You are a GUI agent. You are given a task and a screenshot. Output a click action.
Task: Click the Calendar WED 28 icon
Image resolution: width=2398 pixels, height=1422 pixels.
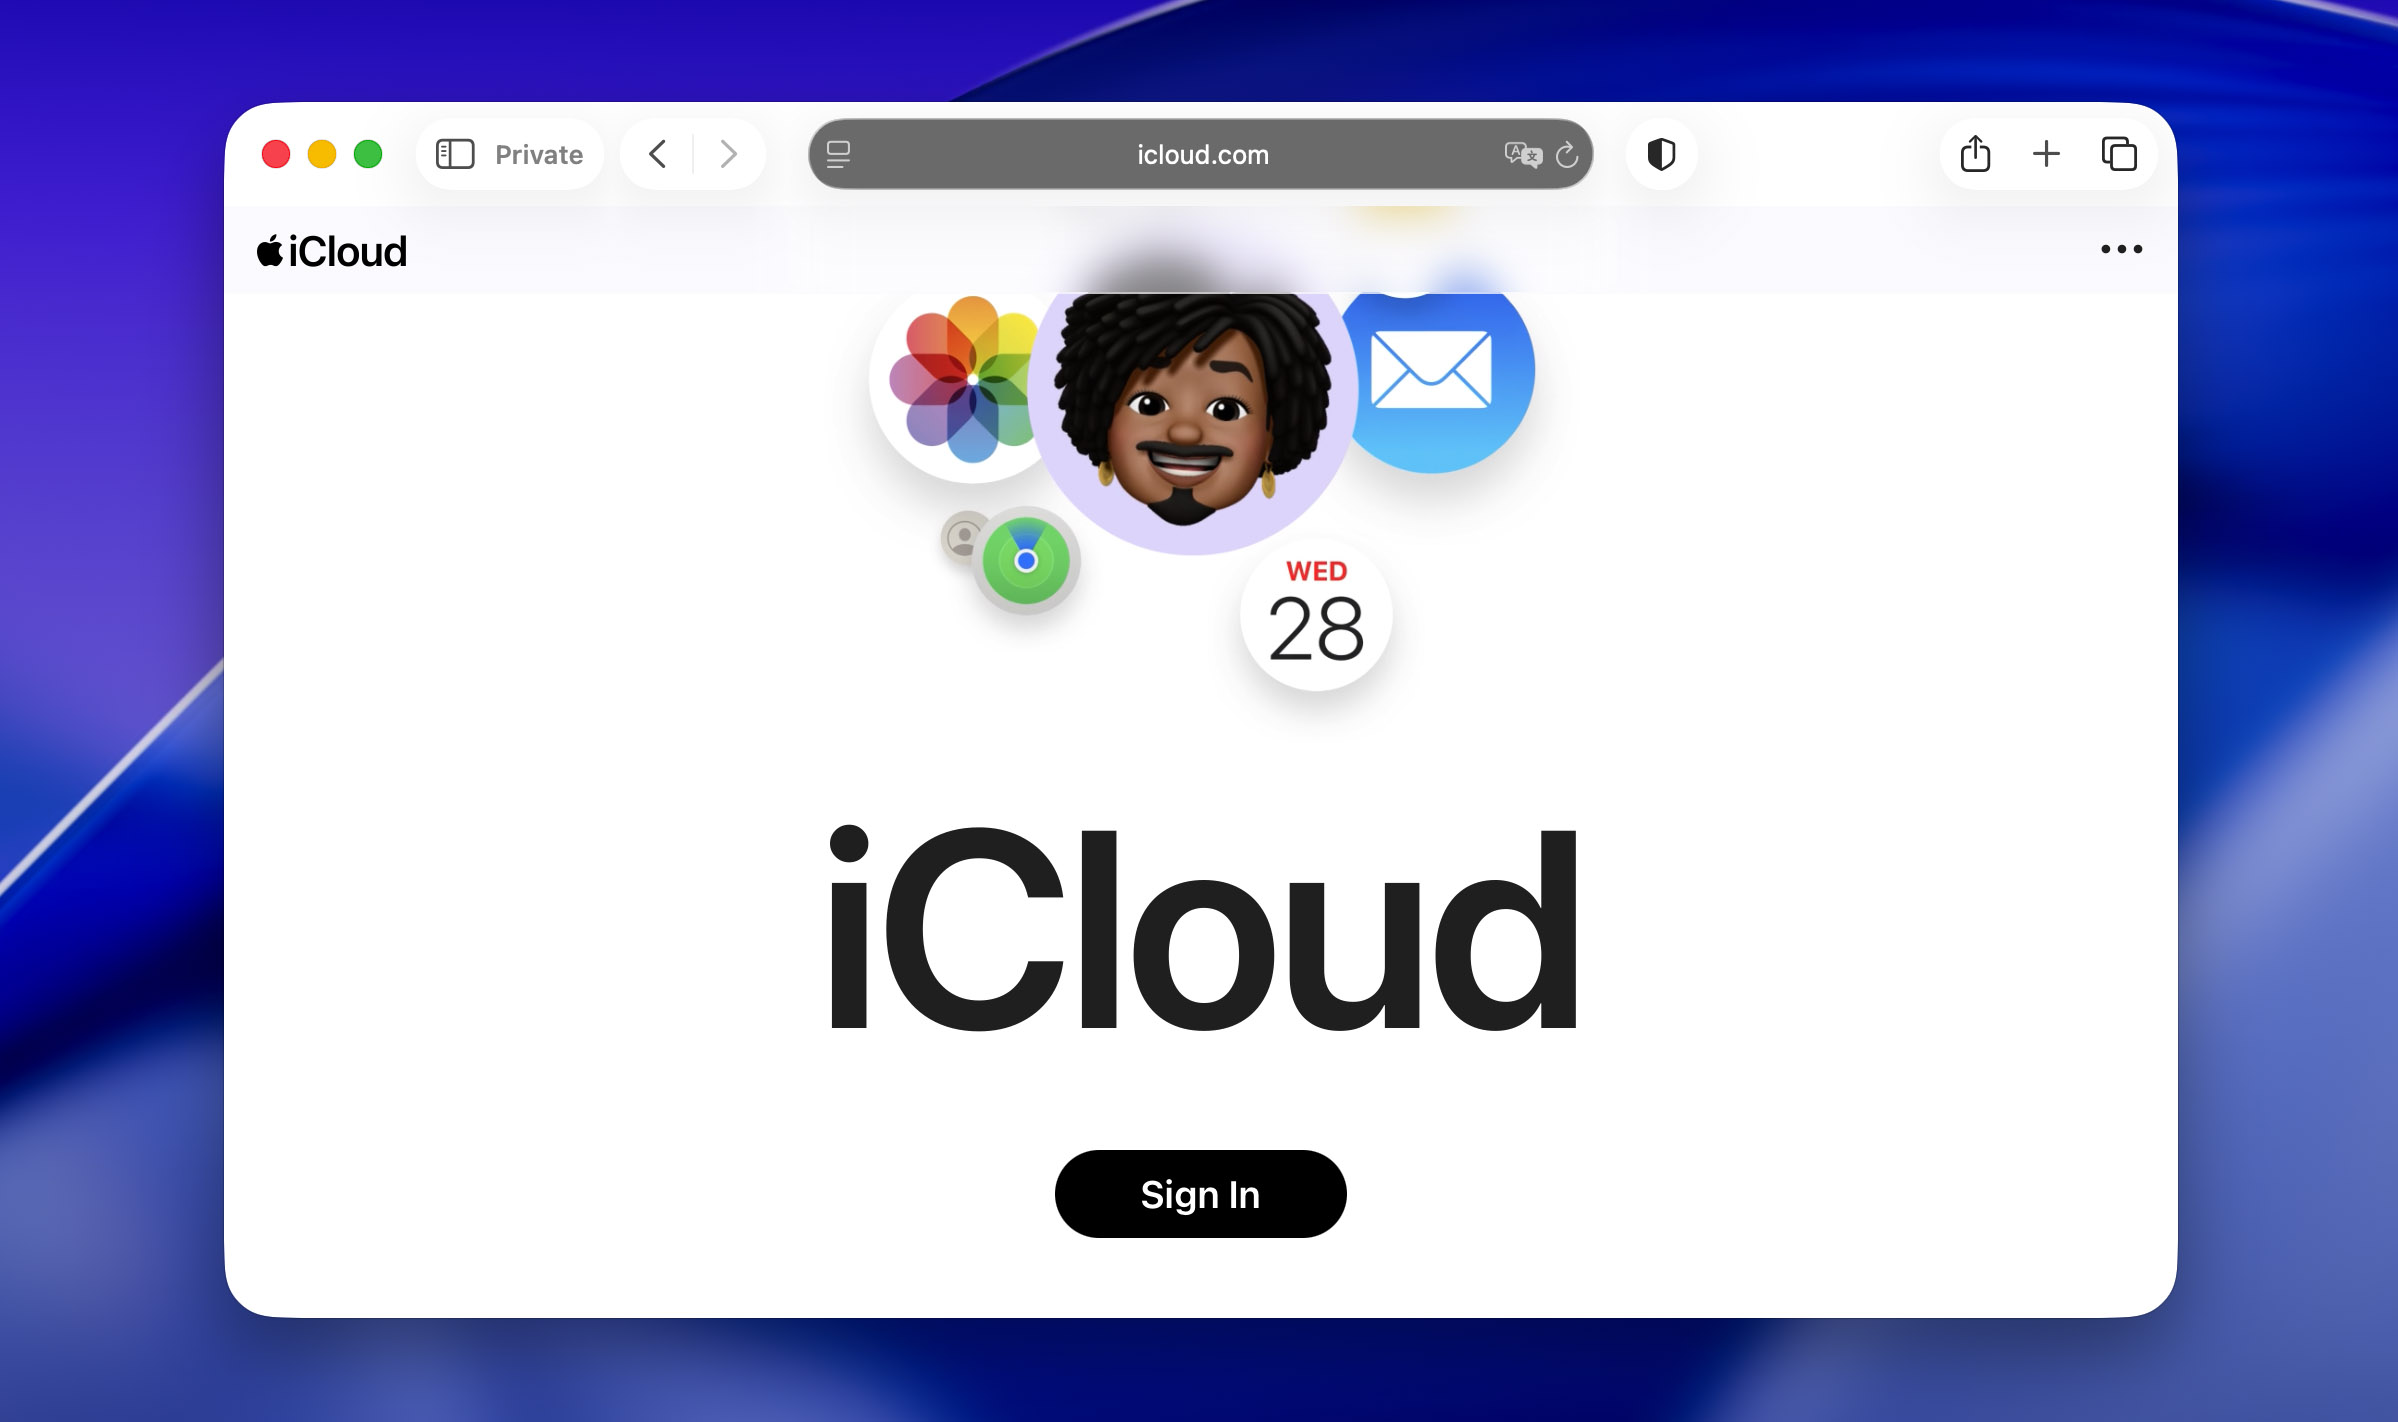1316,615
